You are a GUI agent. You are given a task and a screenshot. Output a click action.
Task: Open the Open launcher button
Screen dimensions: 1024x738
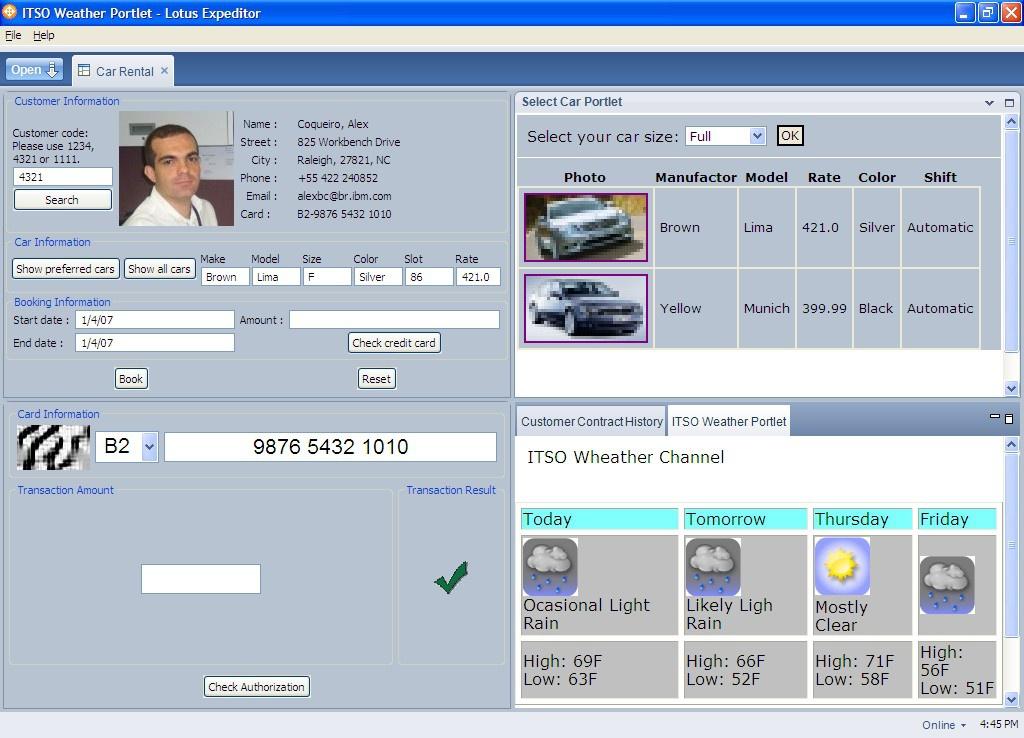[x=35, y=70]
